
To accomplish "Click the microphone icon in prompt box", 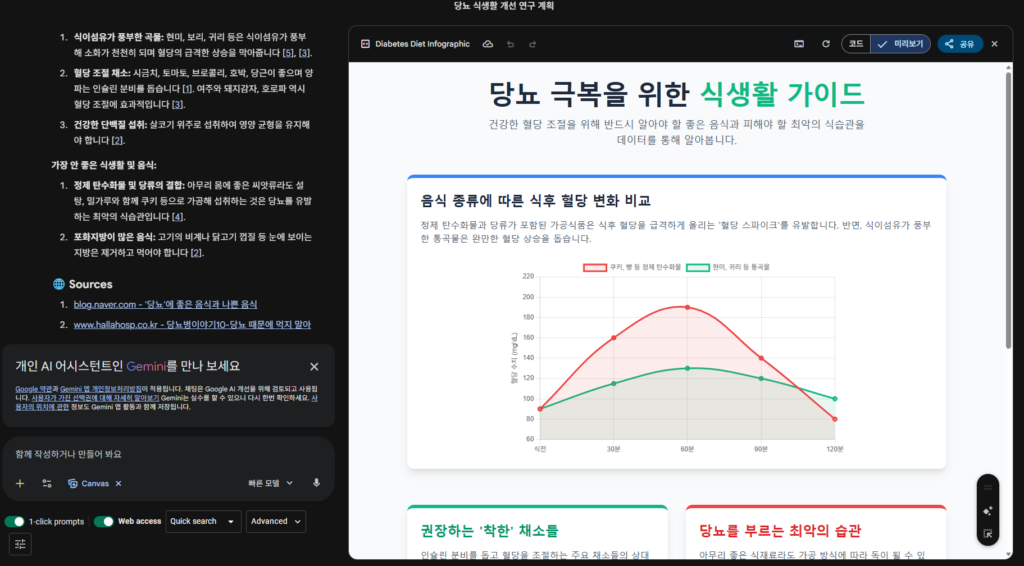I will click(316, 483).
